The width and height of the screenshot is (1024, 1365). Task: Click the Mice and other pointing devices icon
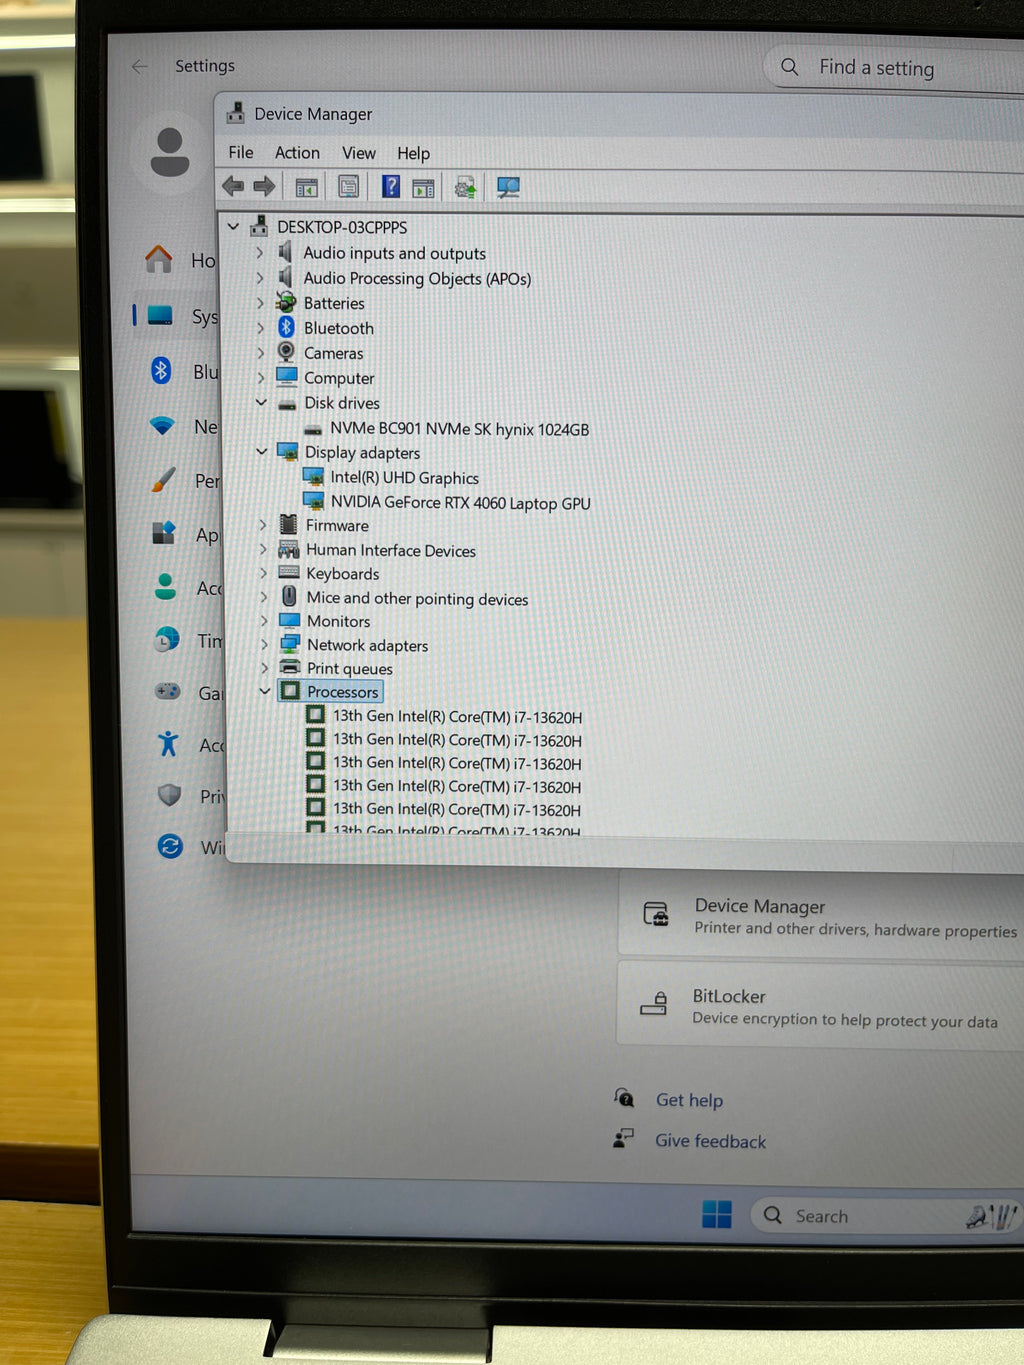click(289, 597)
